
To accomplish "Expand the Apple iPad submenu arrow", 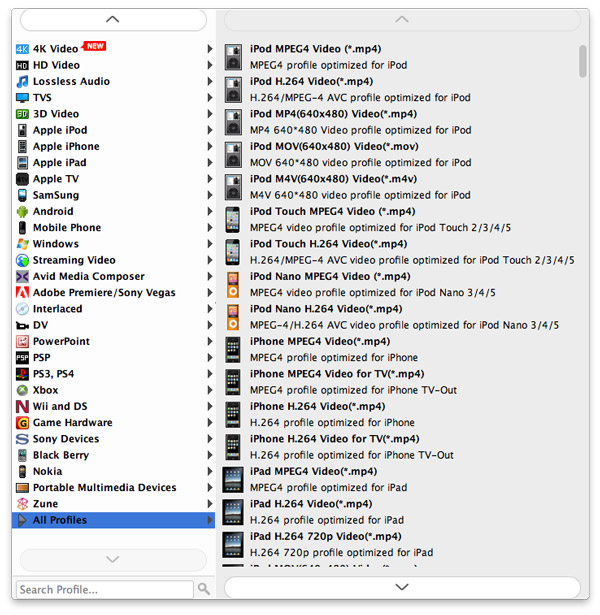I will tap(210, 163).
